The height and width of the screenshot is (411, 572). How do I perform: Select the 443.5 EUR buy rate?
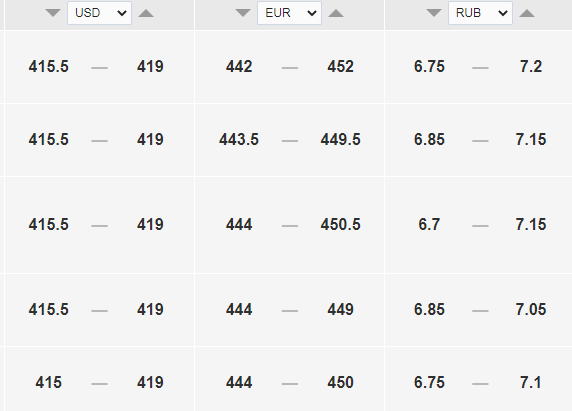tap(239, 140)
